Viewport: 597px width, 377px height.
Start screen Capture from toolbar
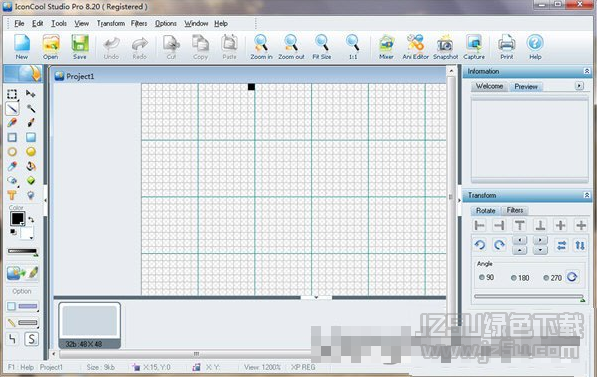[474, 47]
